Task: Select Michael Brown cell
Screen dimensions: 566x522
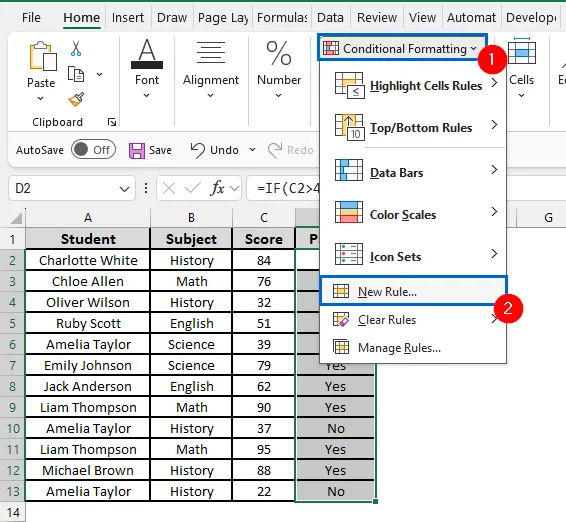Action: [88, 470]
